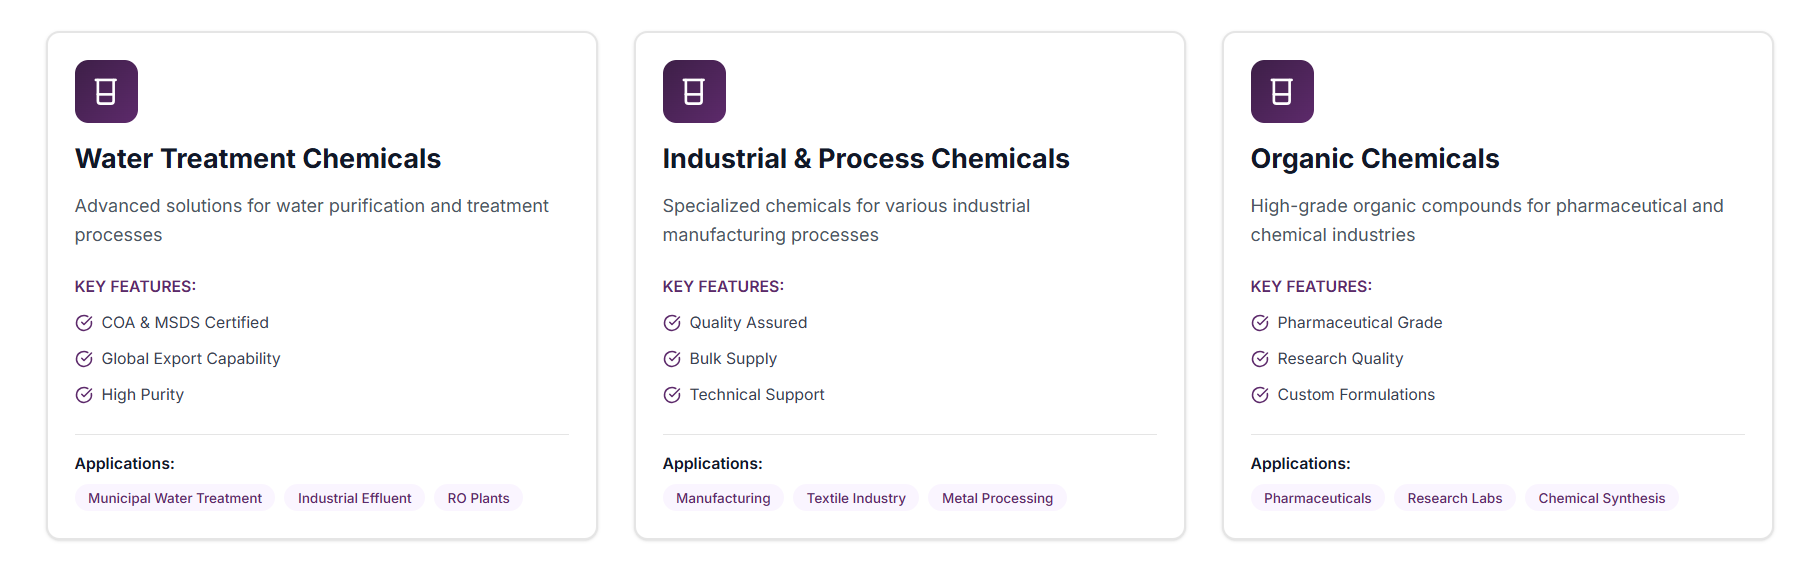Select the Municipal Water Treatment tag
Image resolution: width=1798 pixels, height=584 pixels.
tap(175, 498)
